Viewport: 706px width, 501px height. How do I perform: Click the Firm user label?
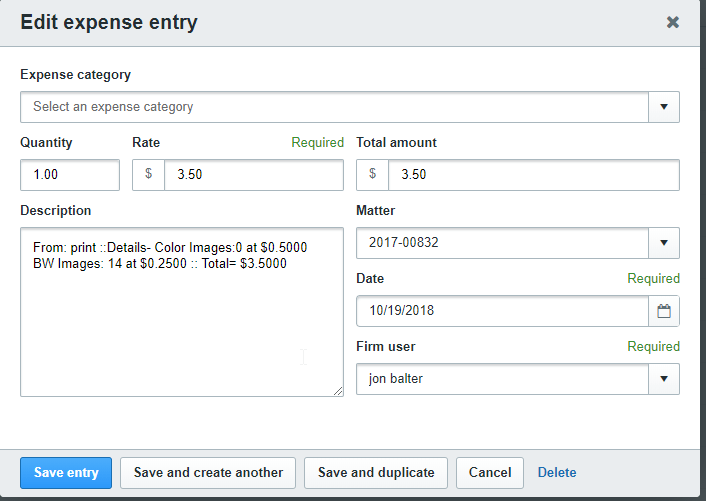386,347
